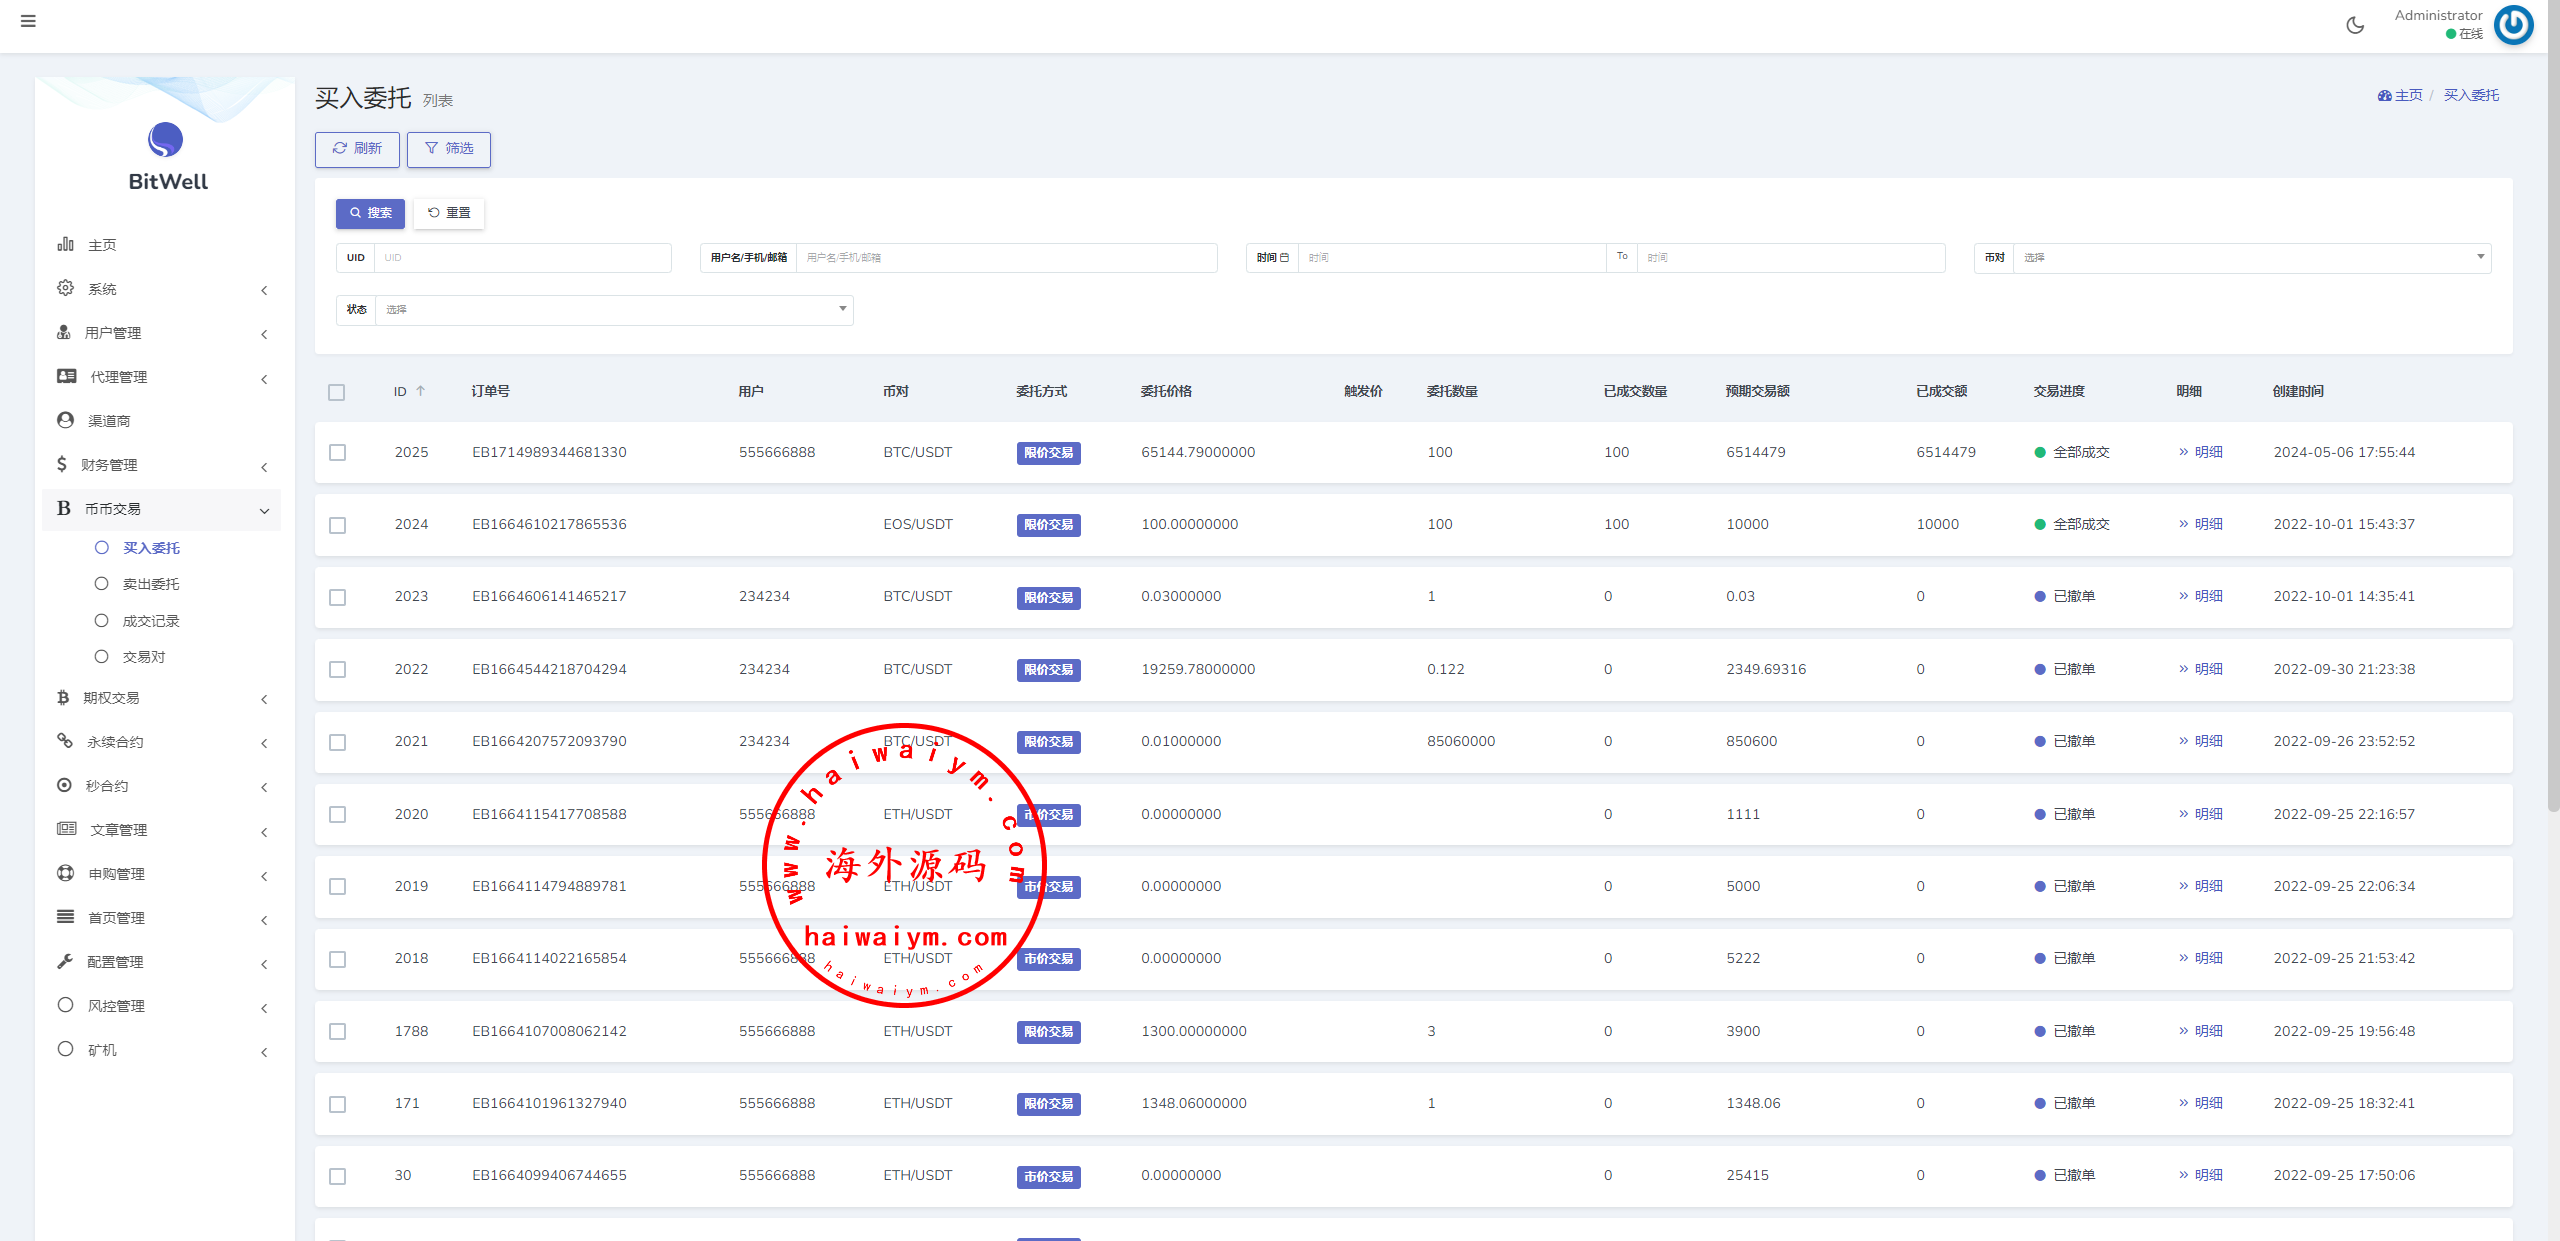Check the select-all header checkbox

[x=337, y=392]
